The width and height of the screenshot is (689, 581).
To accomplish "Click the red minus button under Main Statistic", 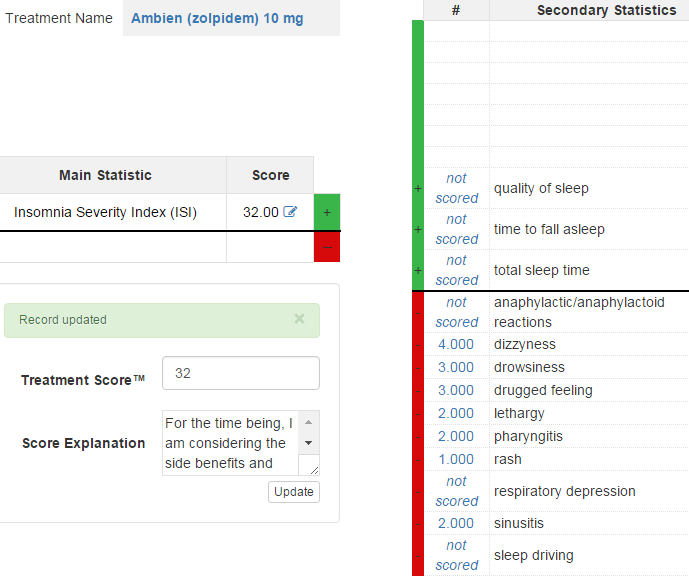I will point(327,247).
